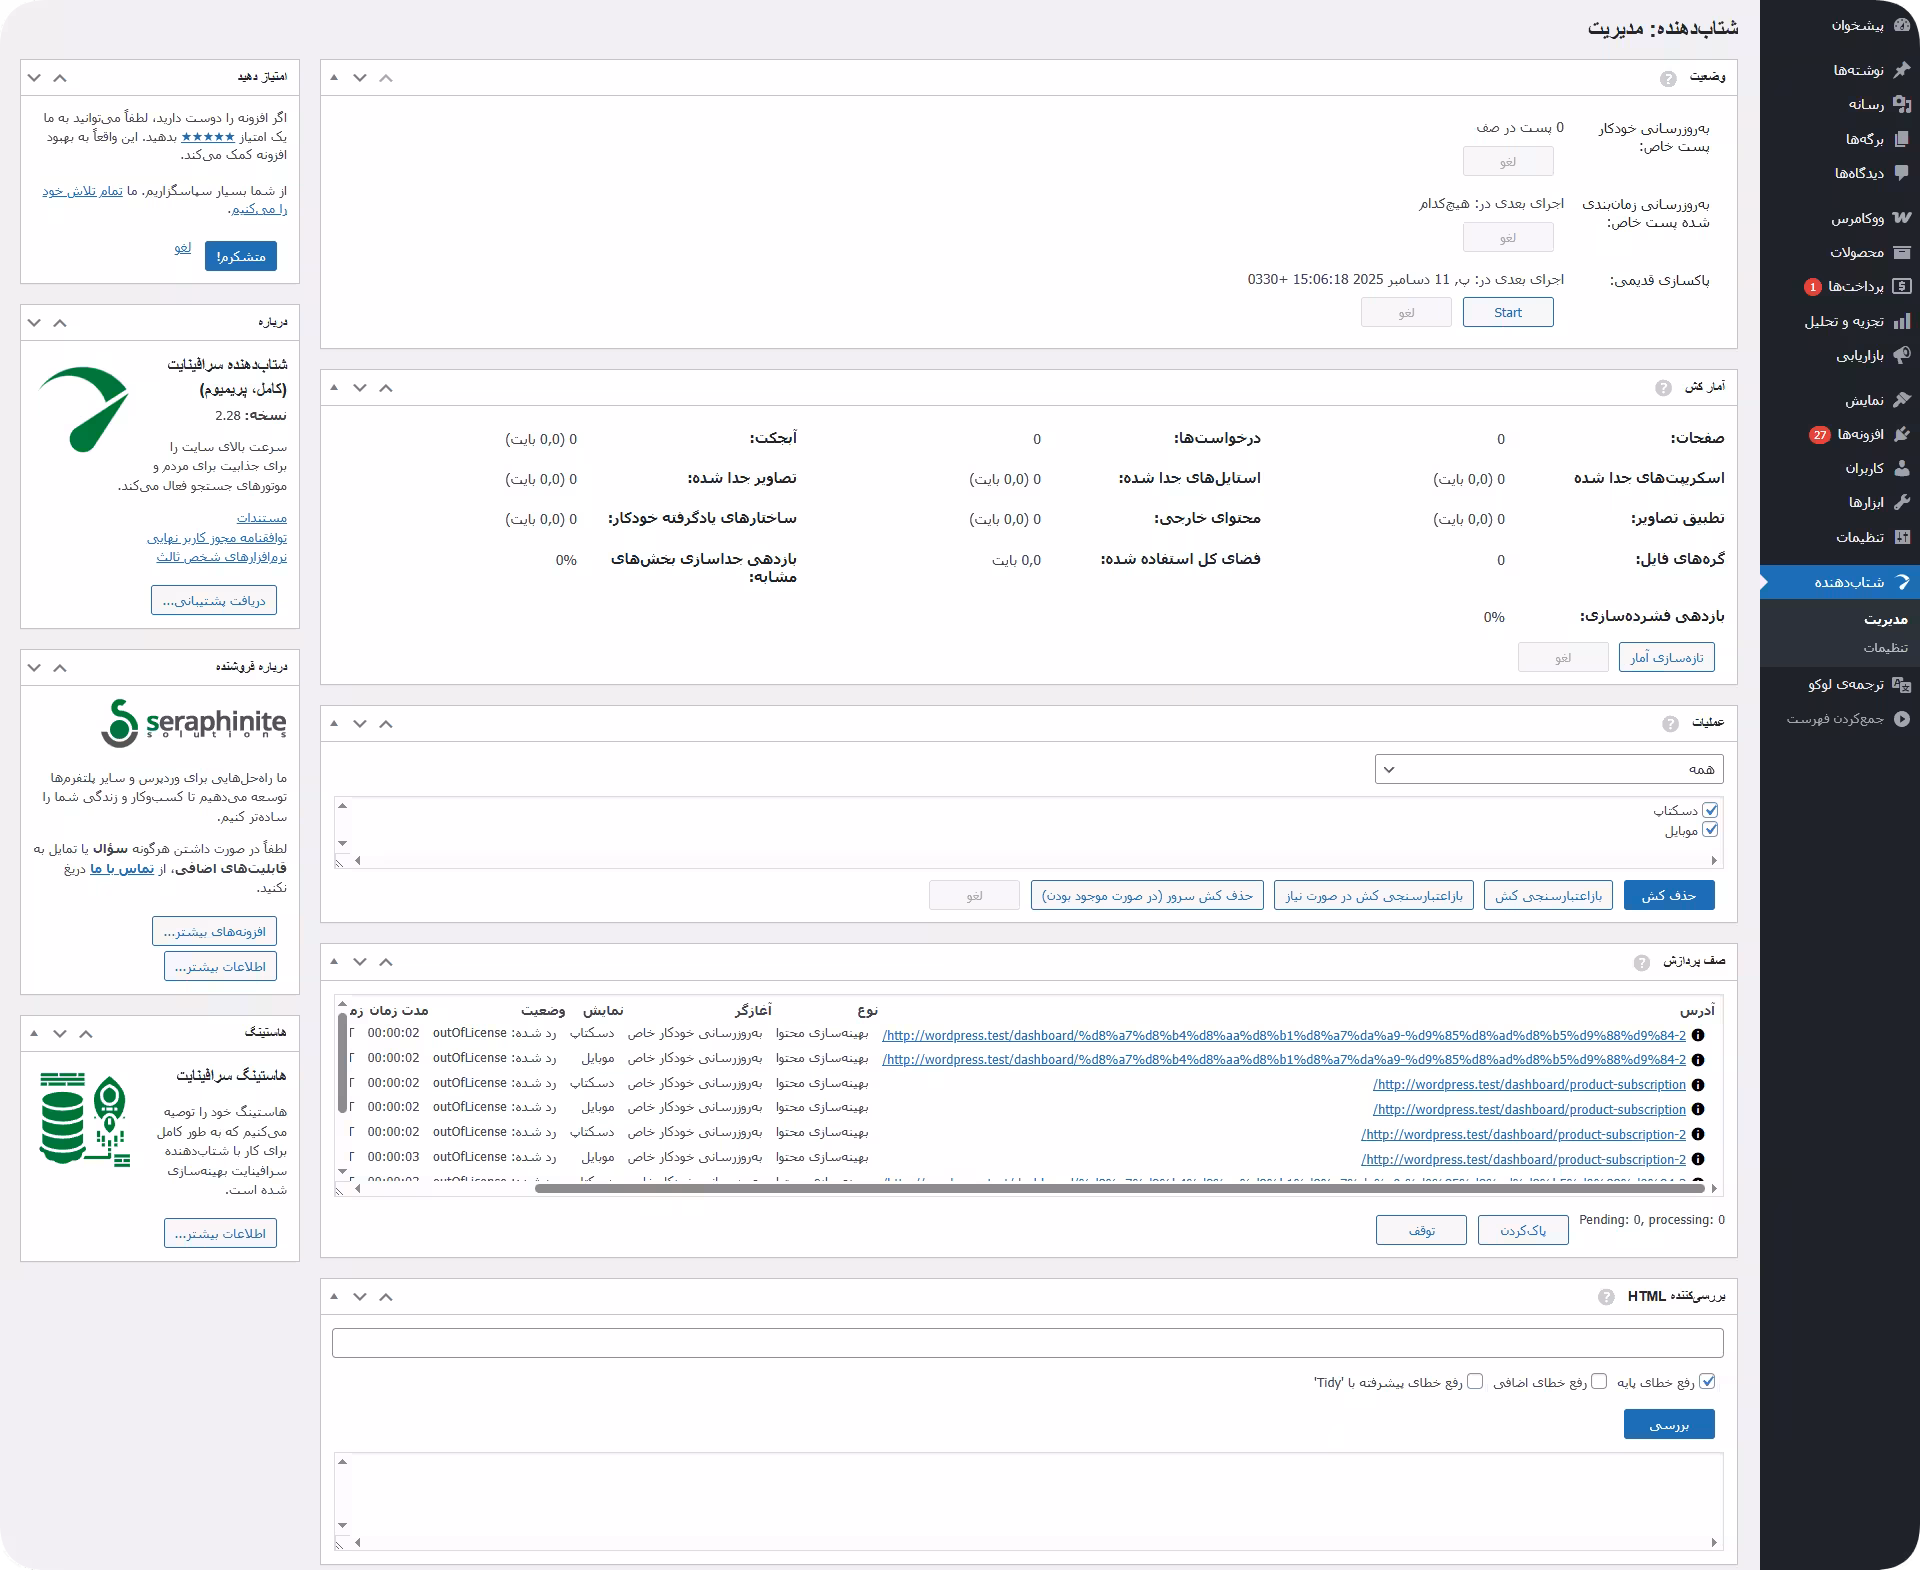Viewport: 1920px width, 1570px height.
Task: Click the help icon next to آمار کش
Action: pyautogui.click(x=1663, y=388)
